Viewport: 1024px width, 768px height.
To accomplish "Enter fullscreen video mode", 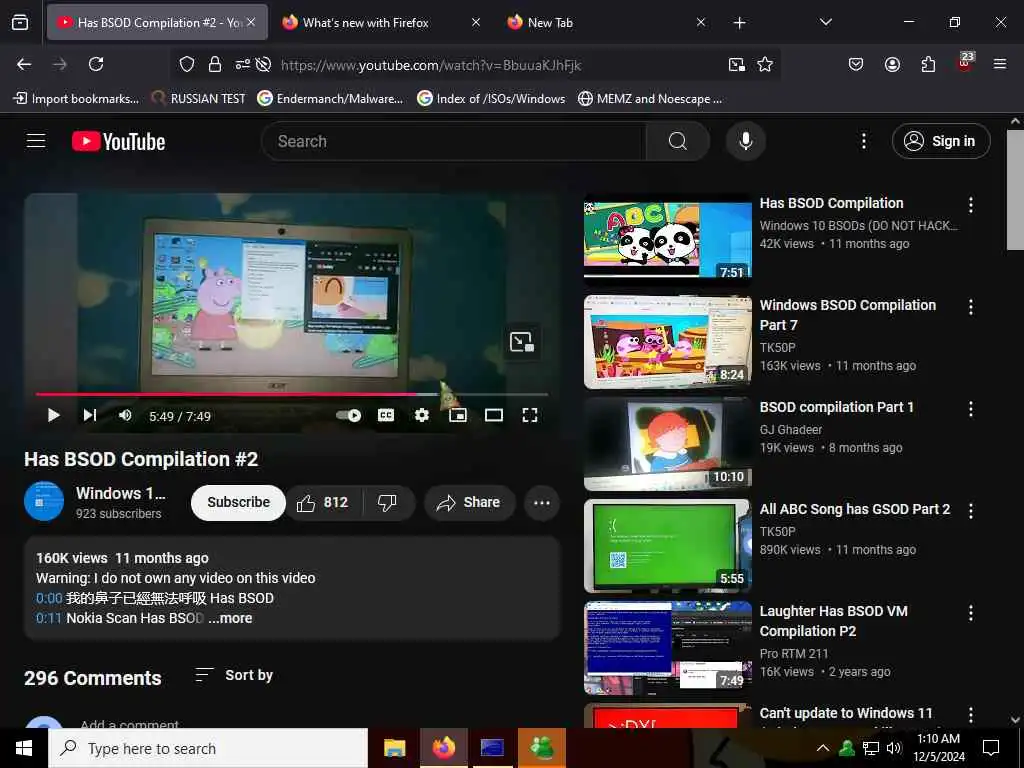I will [530, 415].
